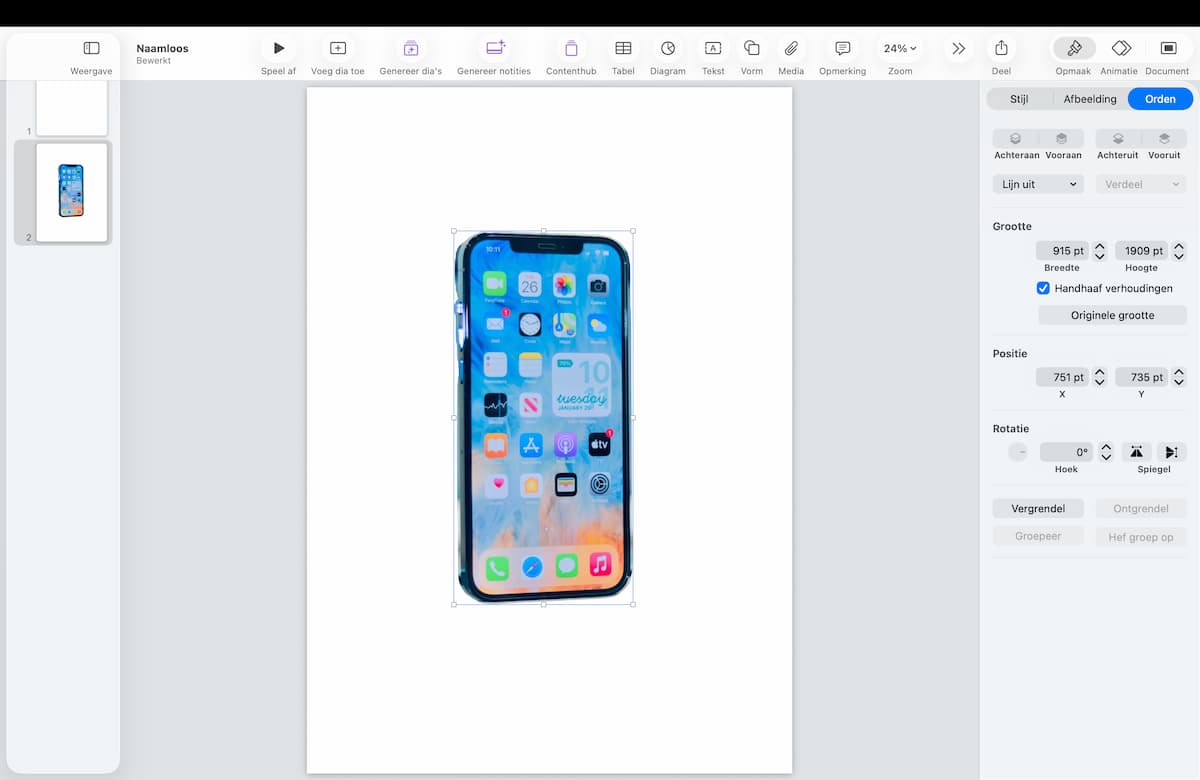Image resolution: width=1200 pixels, height=780 pixels.
Task: Click the Y position 735 pt field
Action: (x=1141, y=377)
